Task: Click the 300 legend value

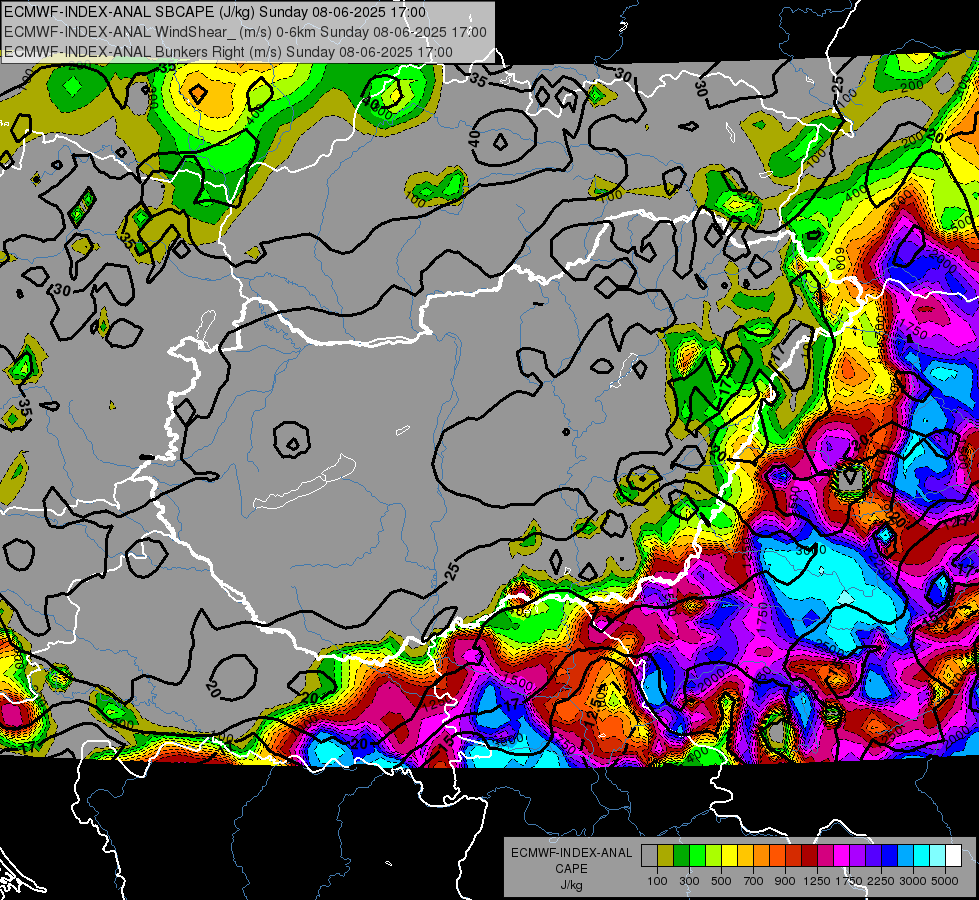Action: click(689, 881)
